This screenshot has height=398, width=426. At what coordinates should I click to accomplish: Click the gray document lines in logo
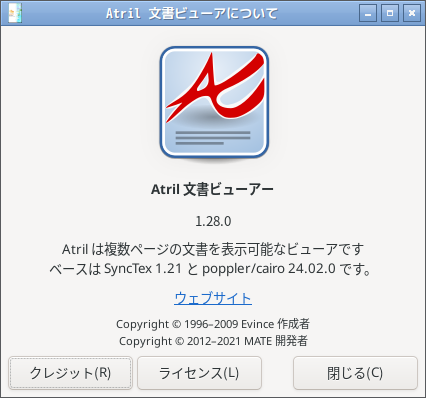click(213, 138)
